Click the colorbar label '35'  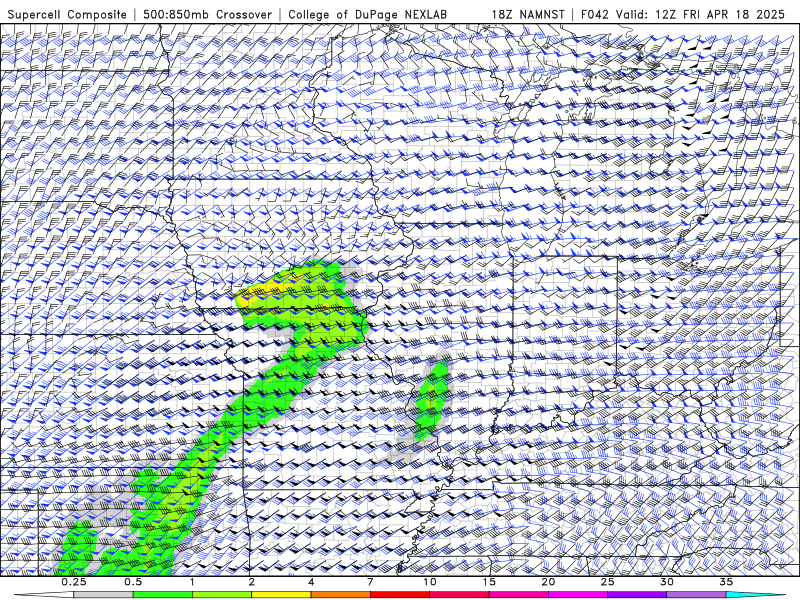click(x=726, y=582)
